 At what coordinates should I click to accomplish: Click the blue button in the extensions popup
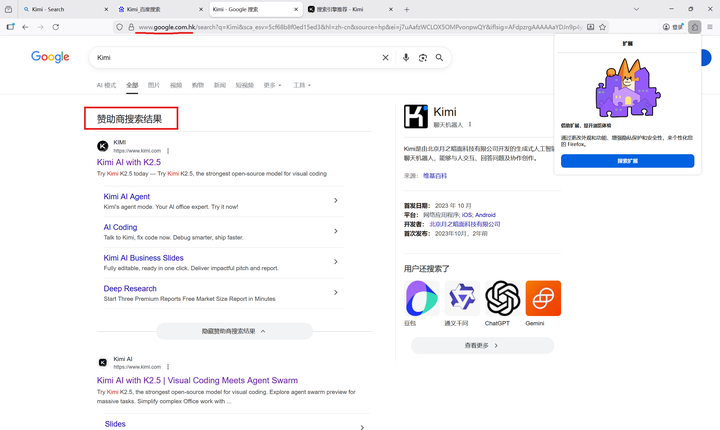[x=627, y=161]
